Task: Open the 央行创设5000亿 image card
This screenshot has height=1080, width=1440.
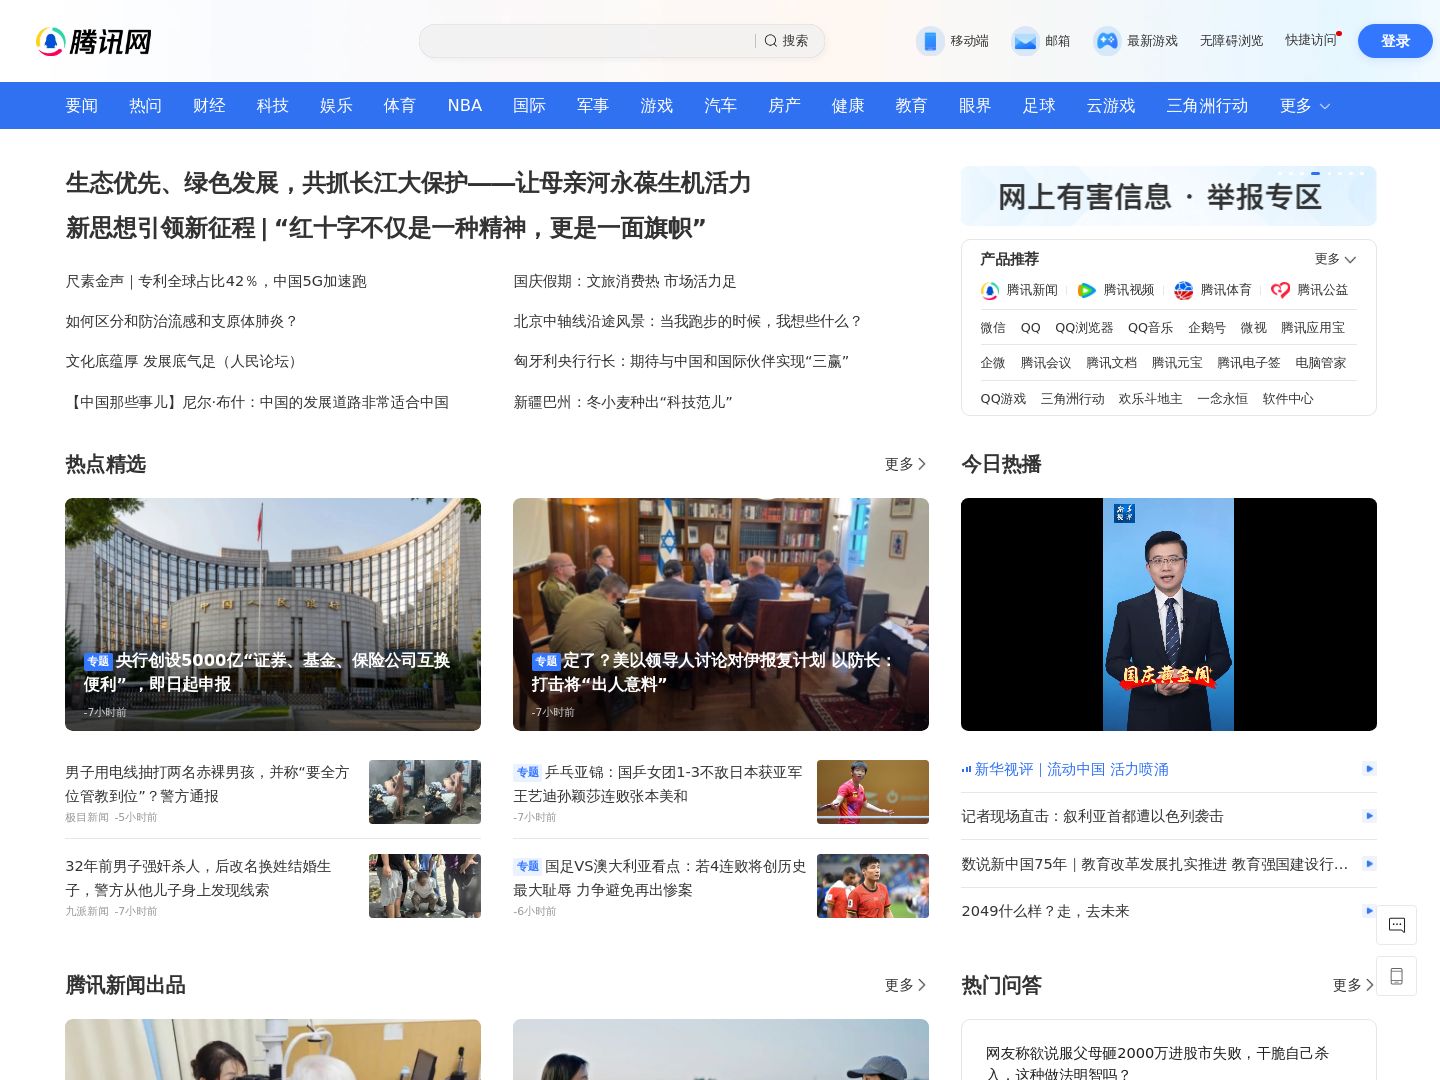Action: 273,614
